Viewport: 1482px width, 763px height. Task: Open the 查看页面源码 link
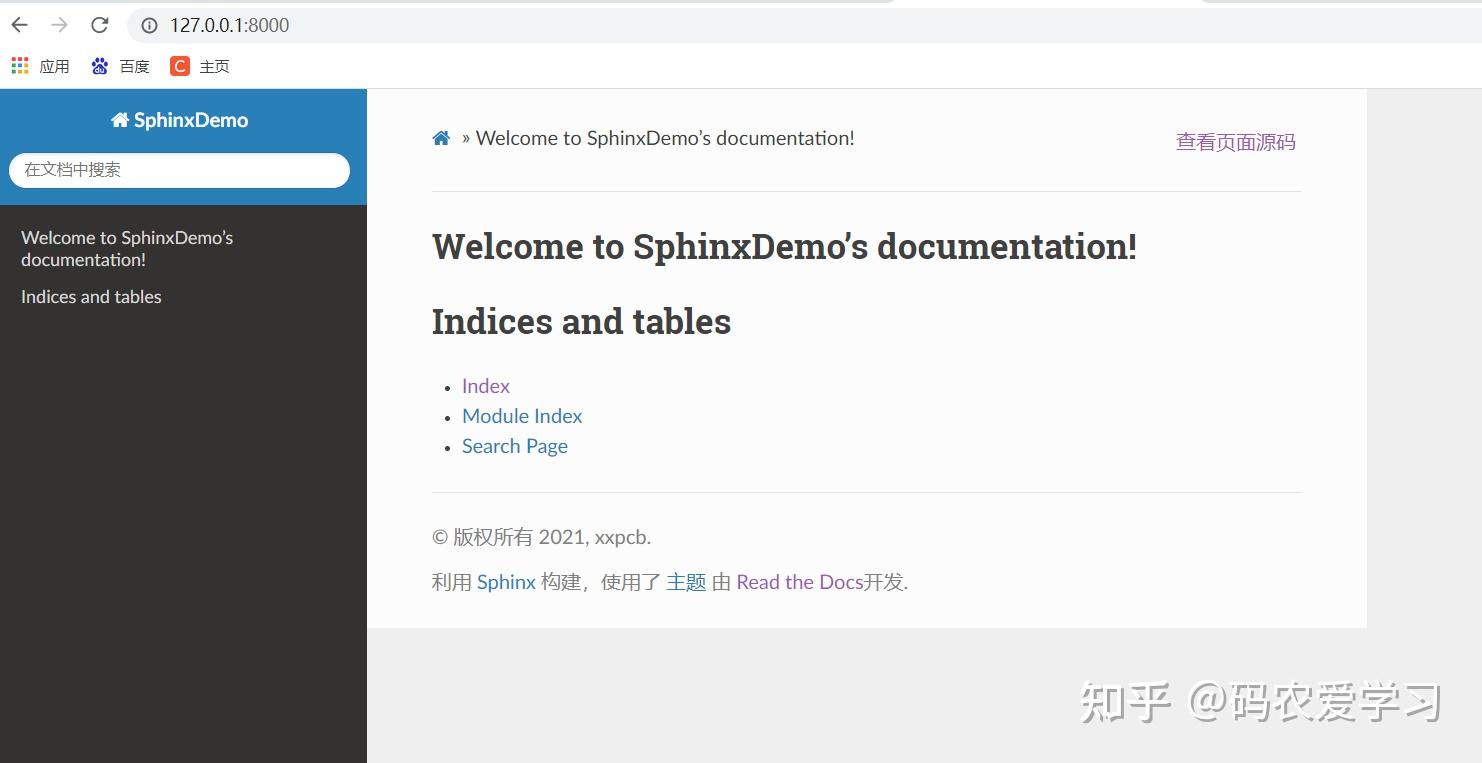click(x=1235, y=141)
